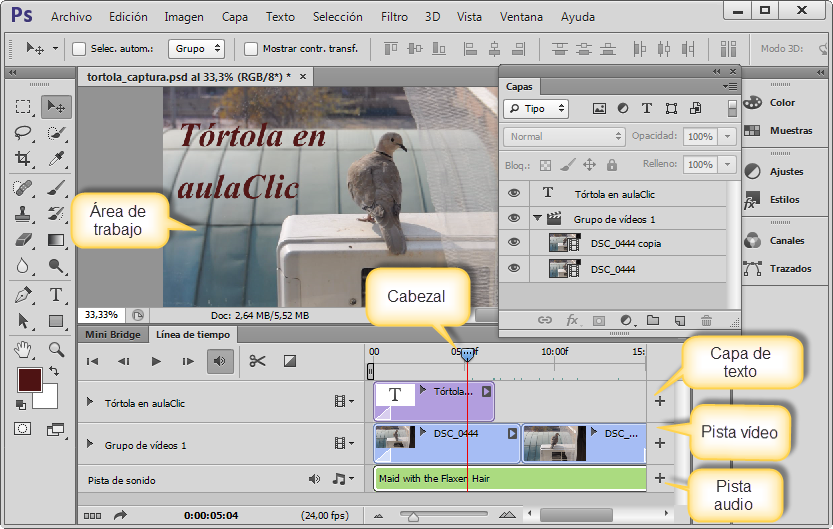
Task: Hide the DSC_0444 copia layer
Action: coord(514,242)
